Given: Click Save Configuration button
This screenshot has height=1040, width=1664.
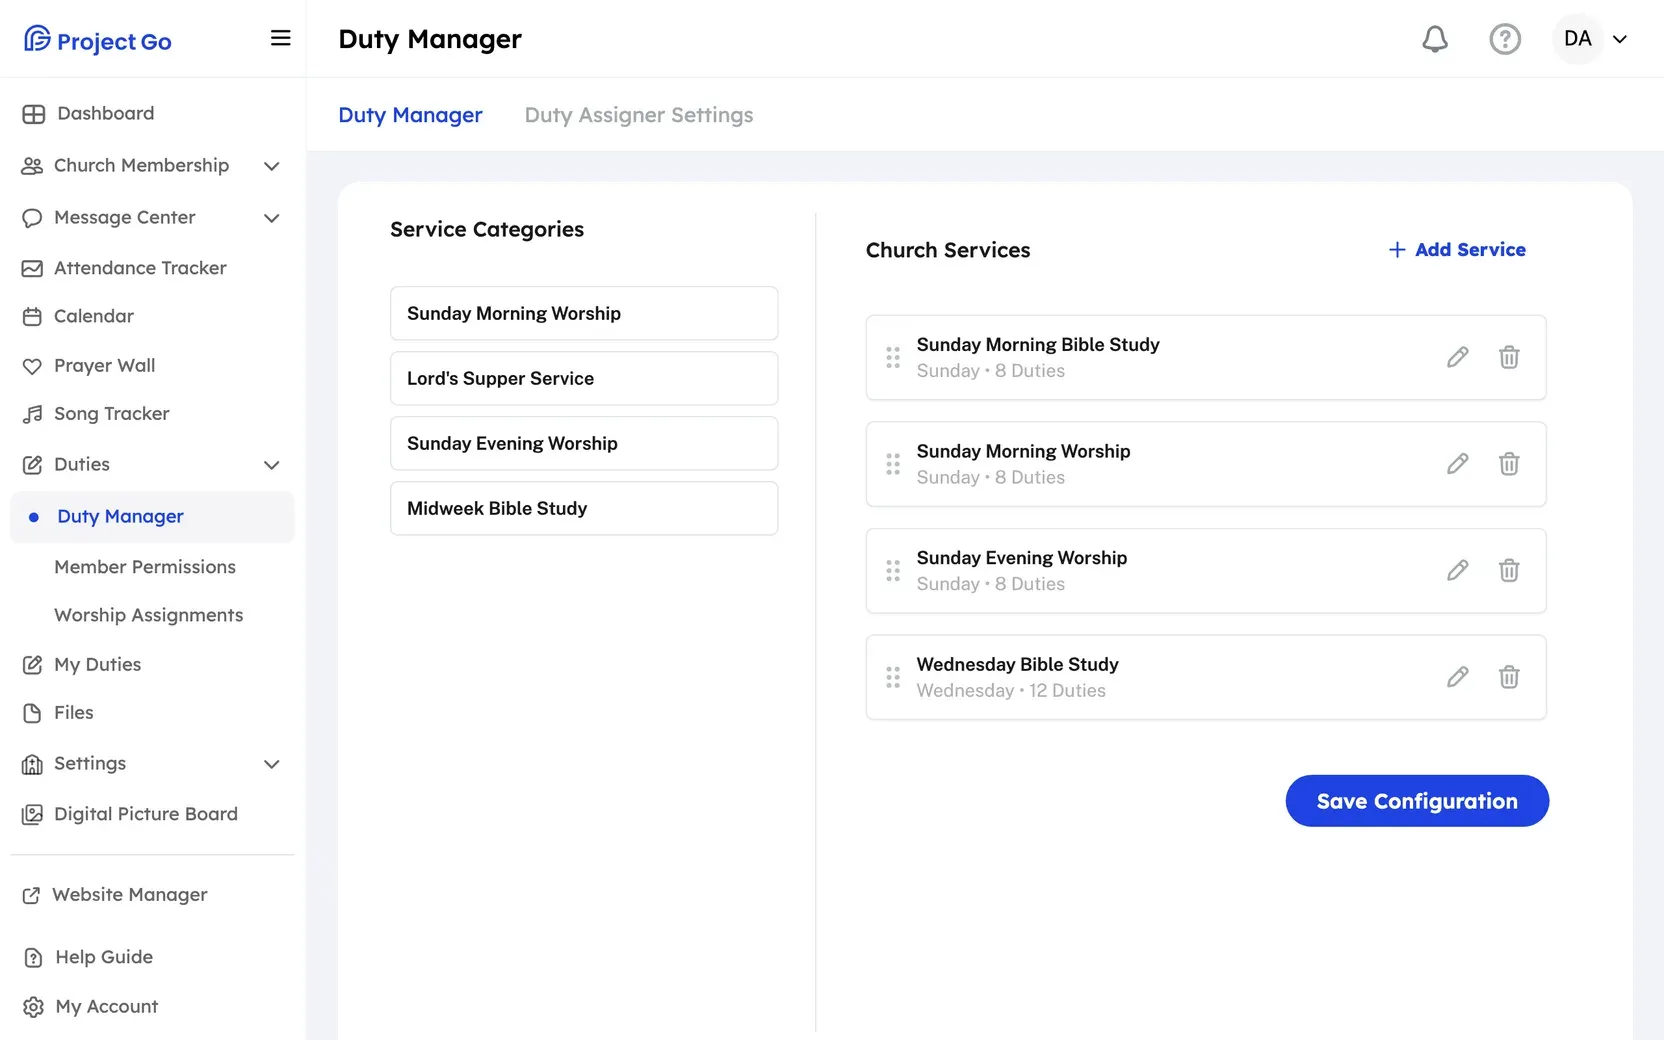Looking at the screenshot, I should [x=1417, y=801].
